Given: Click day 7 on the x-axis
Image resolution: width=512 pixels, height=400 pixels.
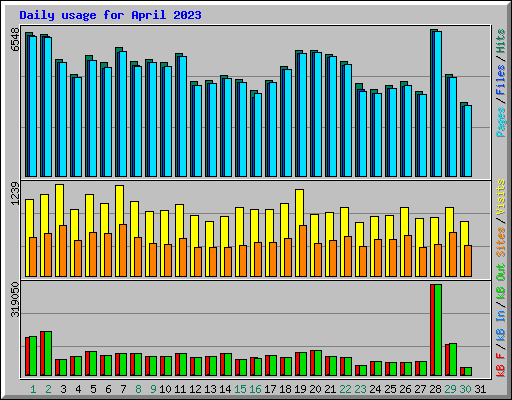Looking at the screenshot, I should point(123,389).
